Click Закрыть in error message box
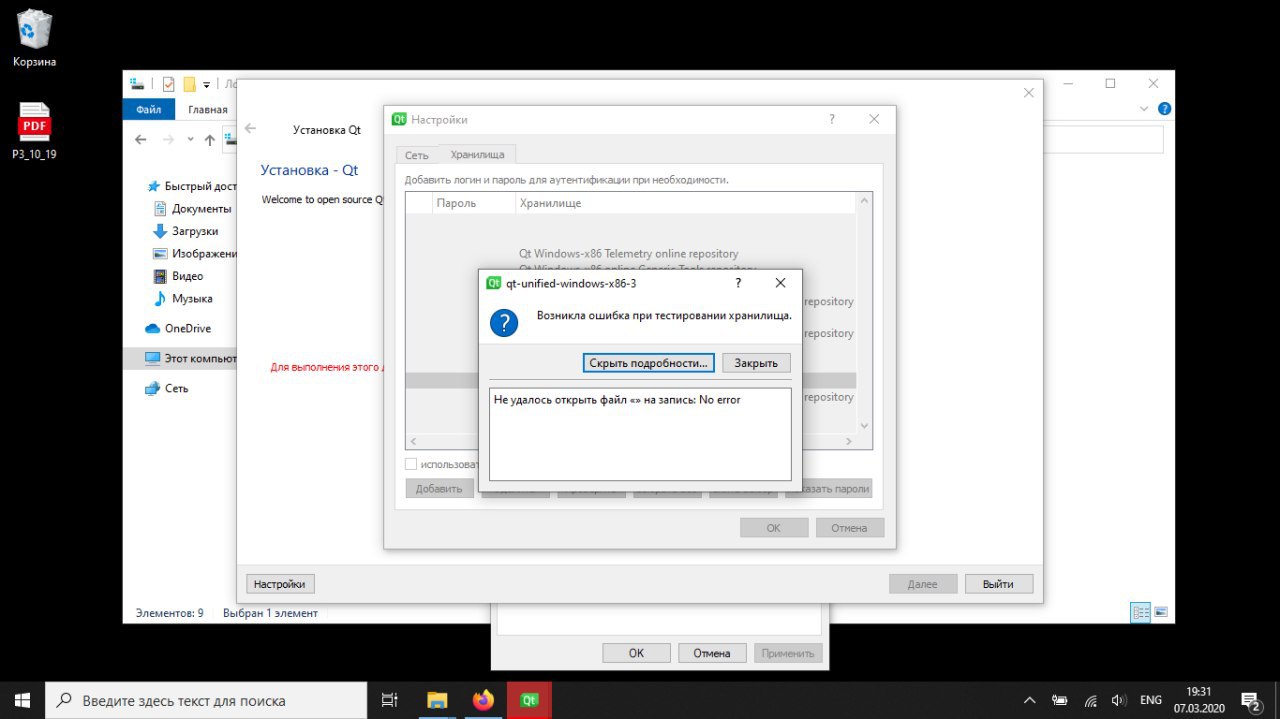1280x719 pixels. coord(756,362)
